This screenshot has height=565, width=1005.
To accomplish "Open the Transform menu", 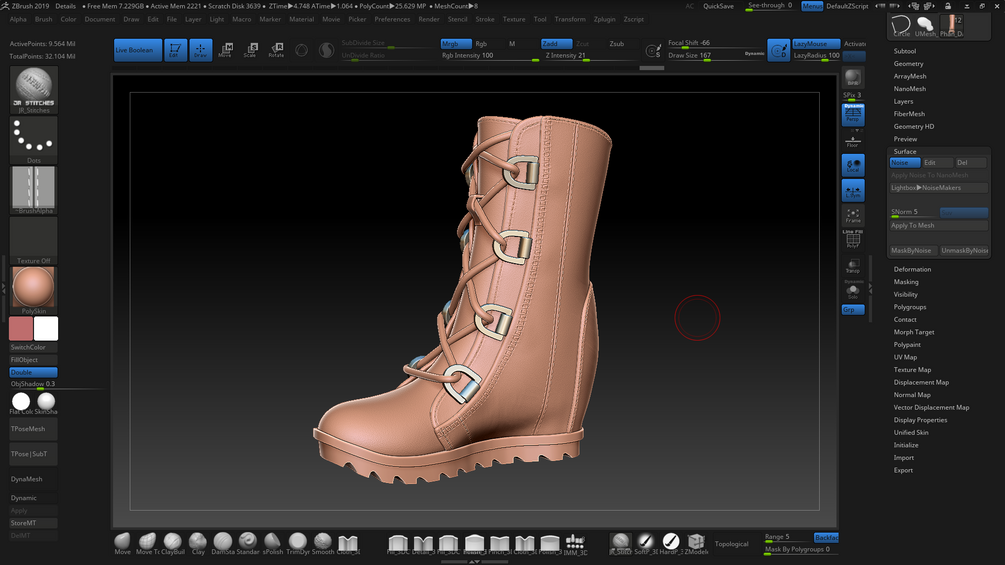I will tap(570, 19).
